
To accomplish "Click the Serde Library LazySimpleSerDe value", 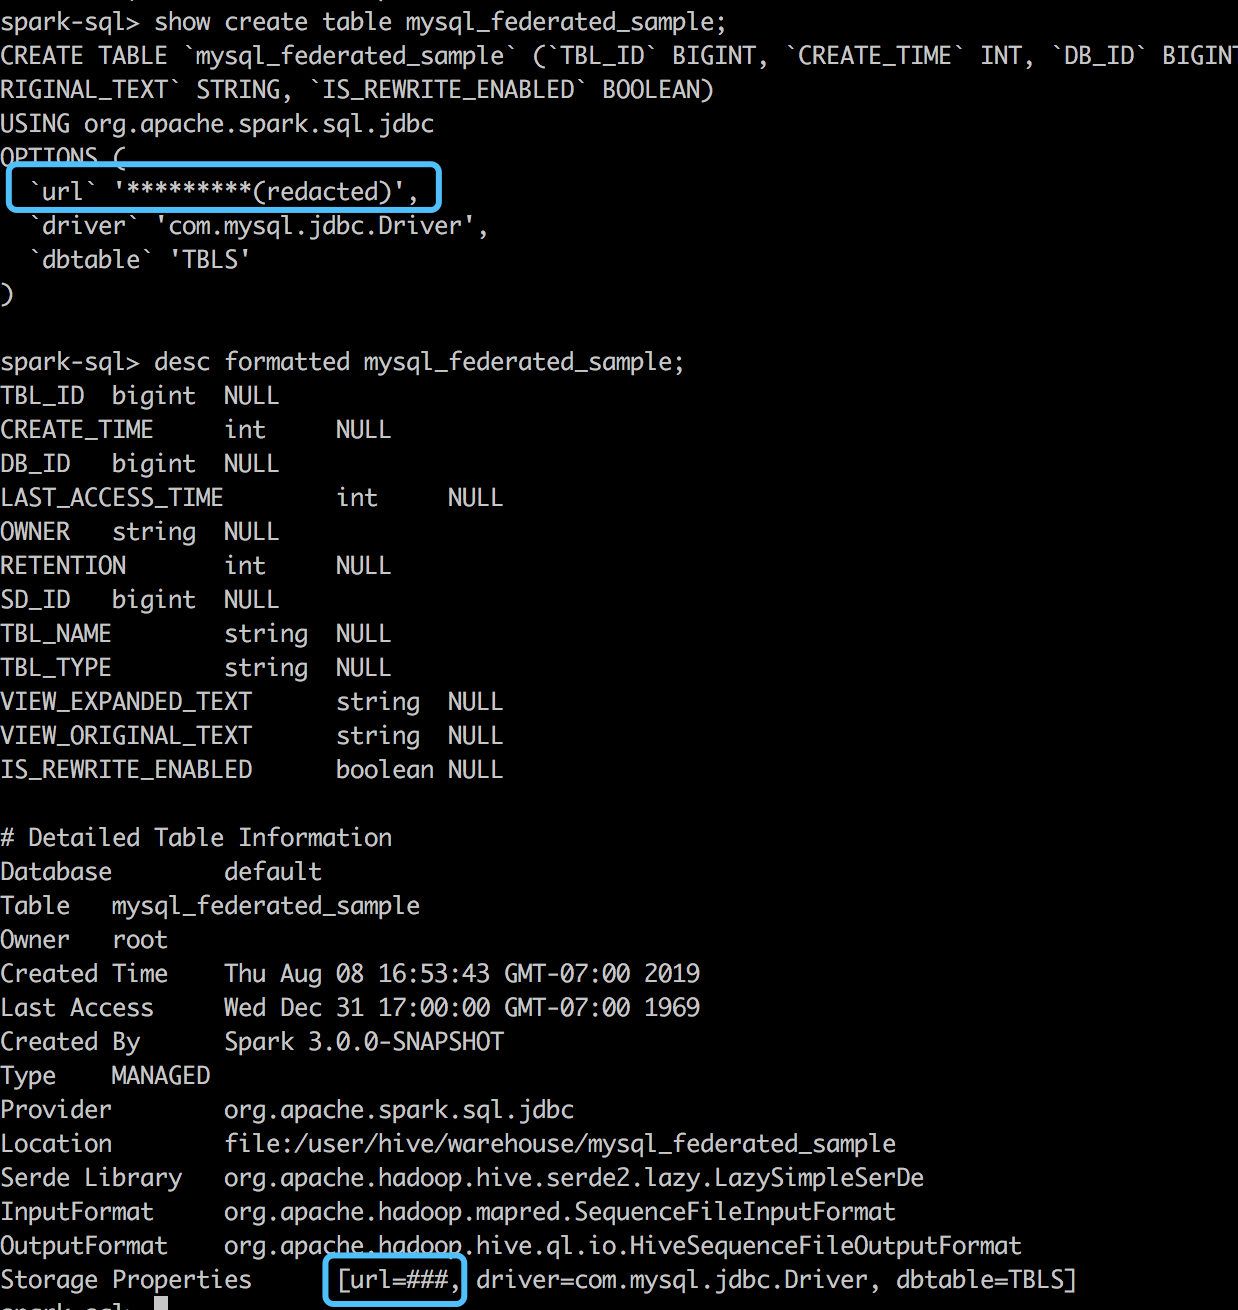I will click(x=574, y=1178).
